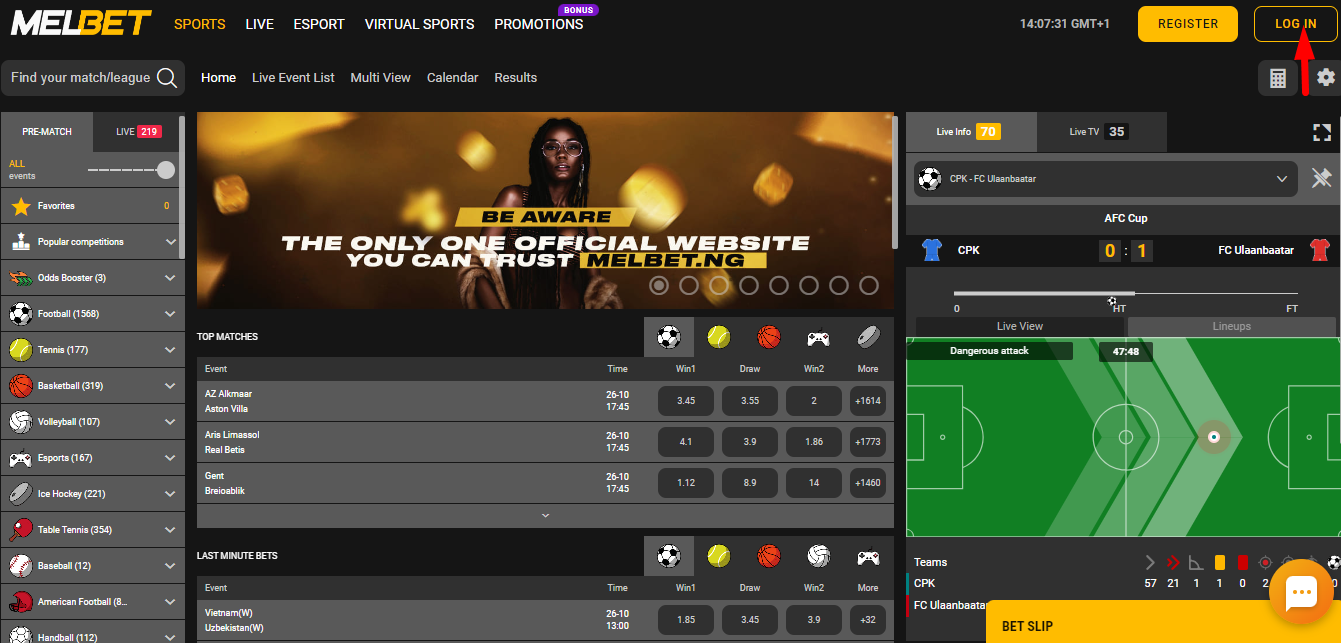Expand live info panel to fullscreen
Viewport: 1341px width, 643px height.
coord(1322,132)
